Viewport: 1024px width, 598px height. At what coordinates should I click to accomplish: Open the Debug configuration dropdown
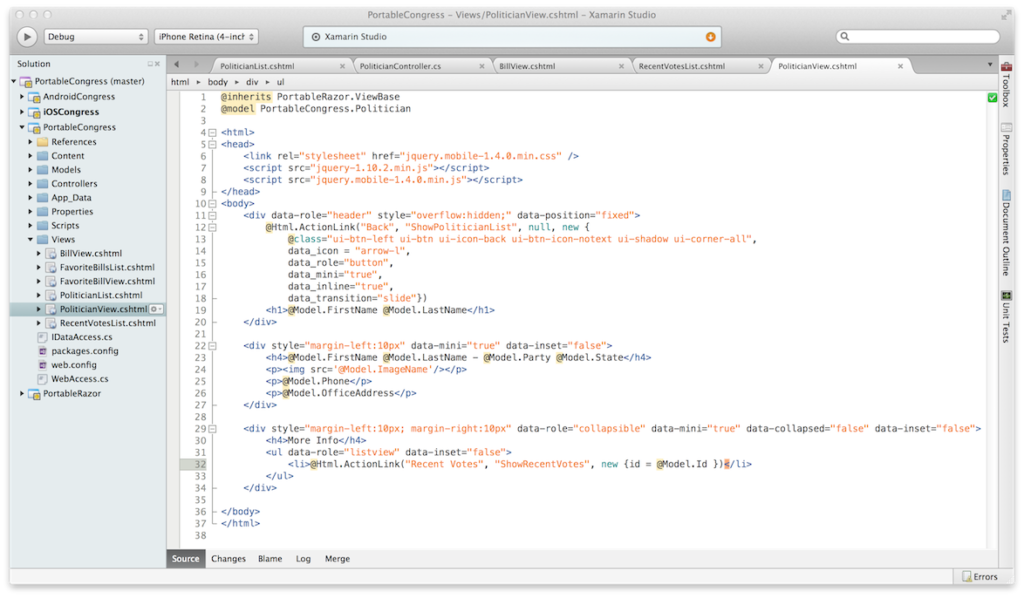pos(96,37)
